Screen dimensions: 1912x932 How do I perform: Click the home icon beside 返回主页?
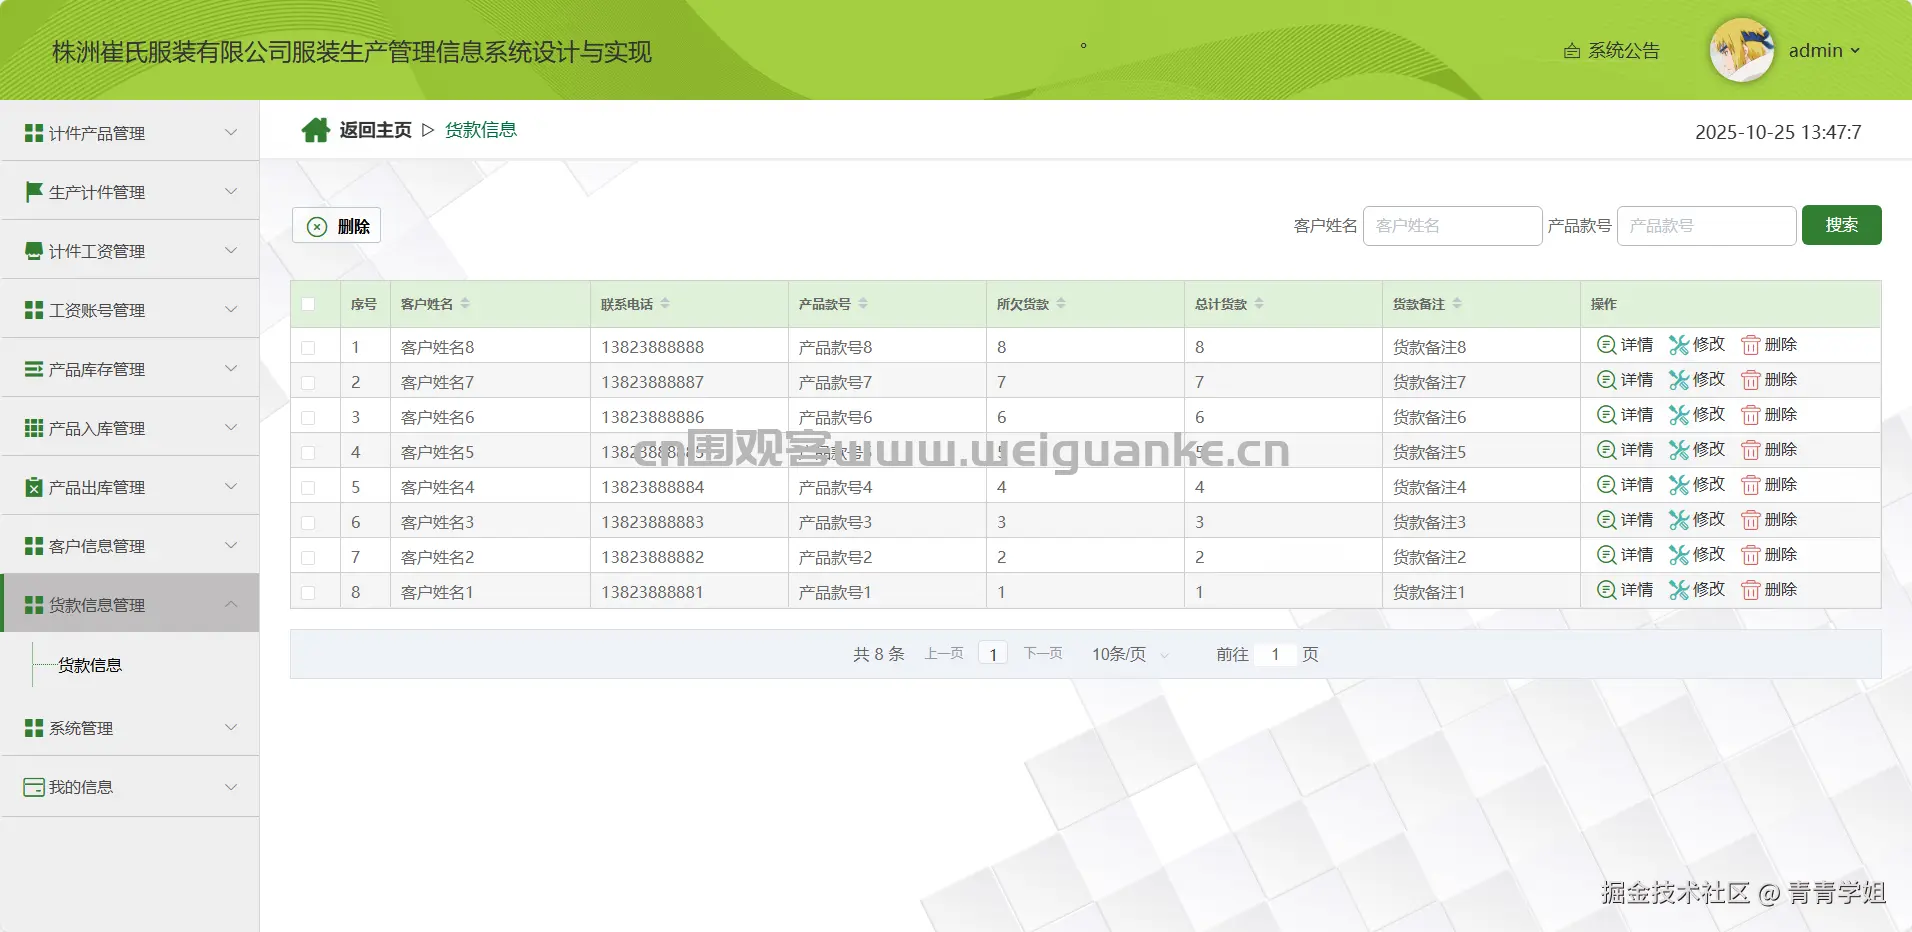pos(316,130)
